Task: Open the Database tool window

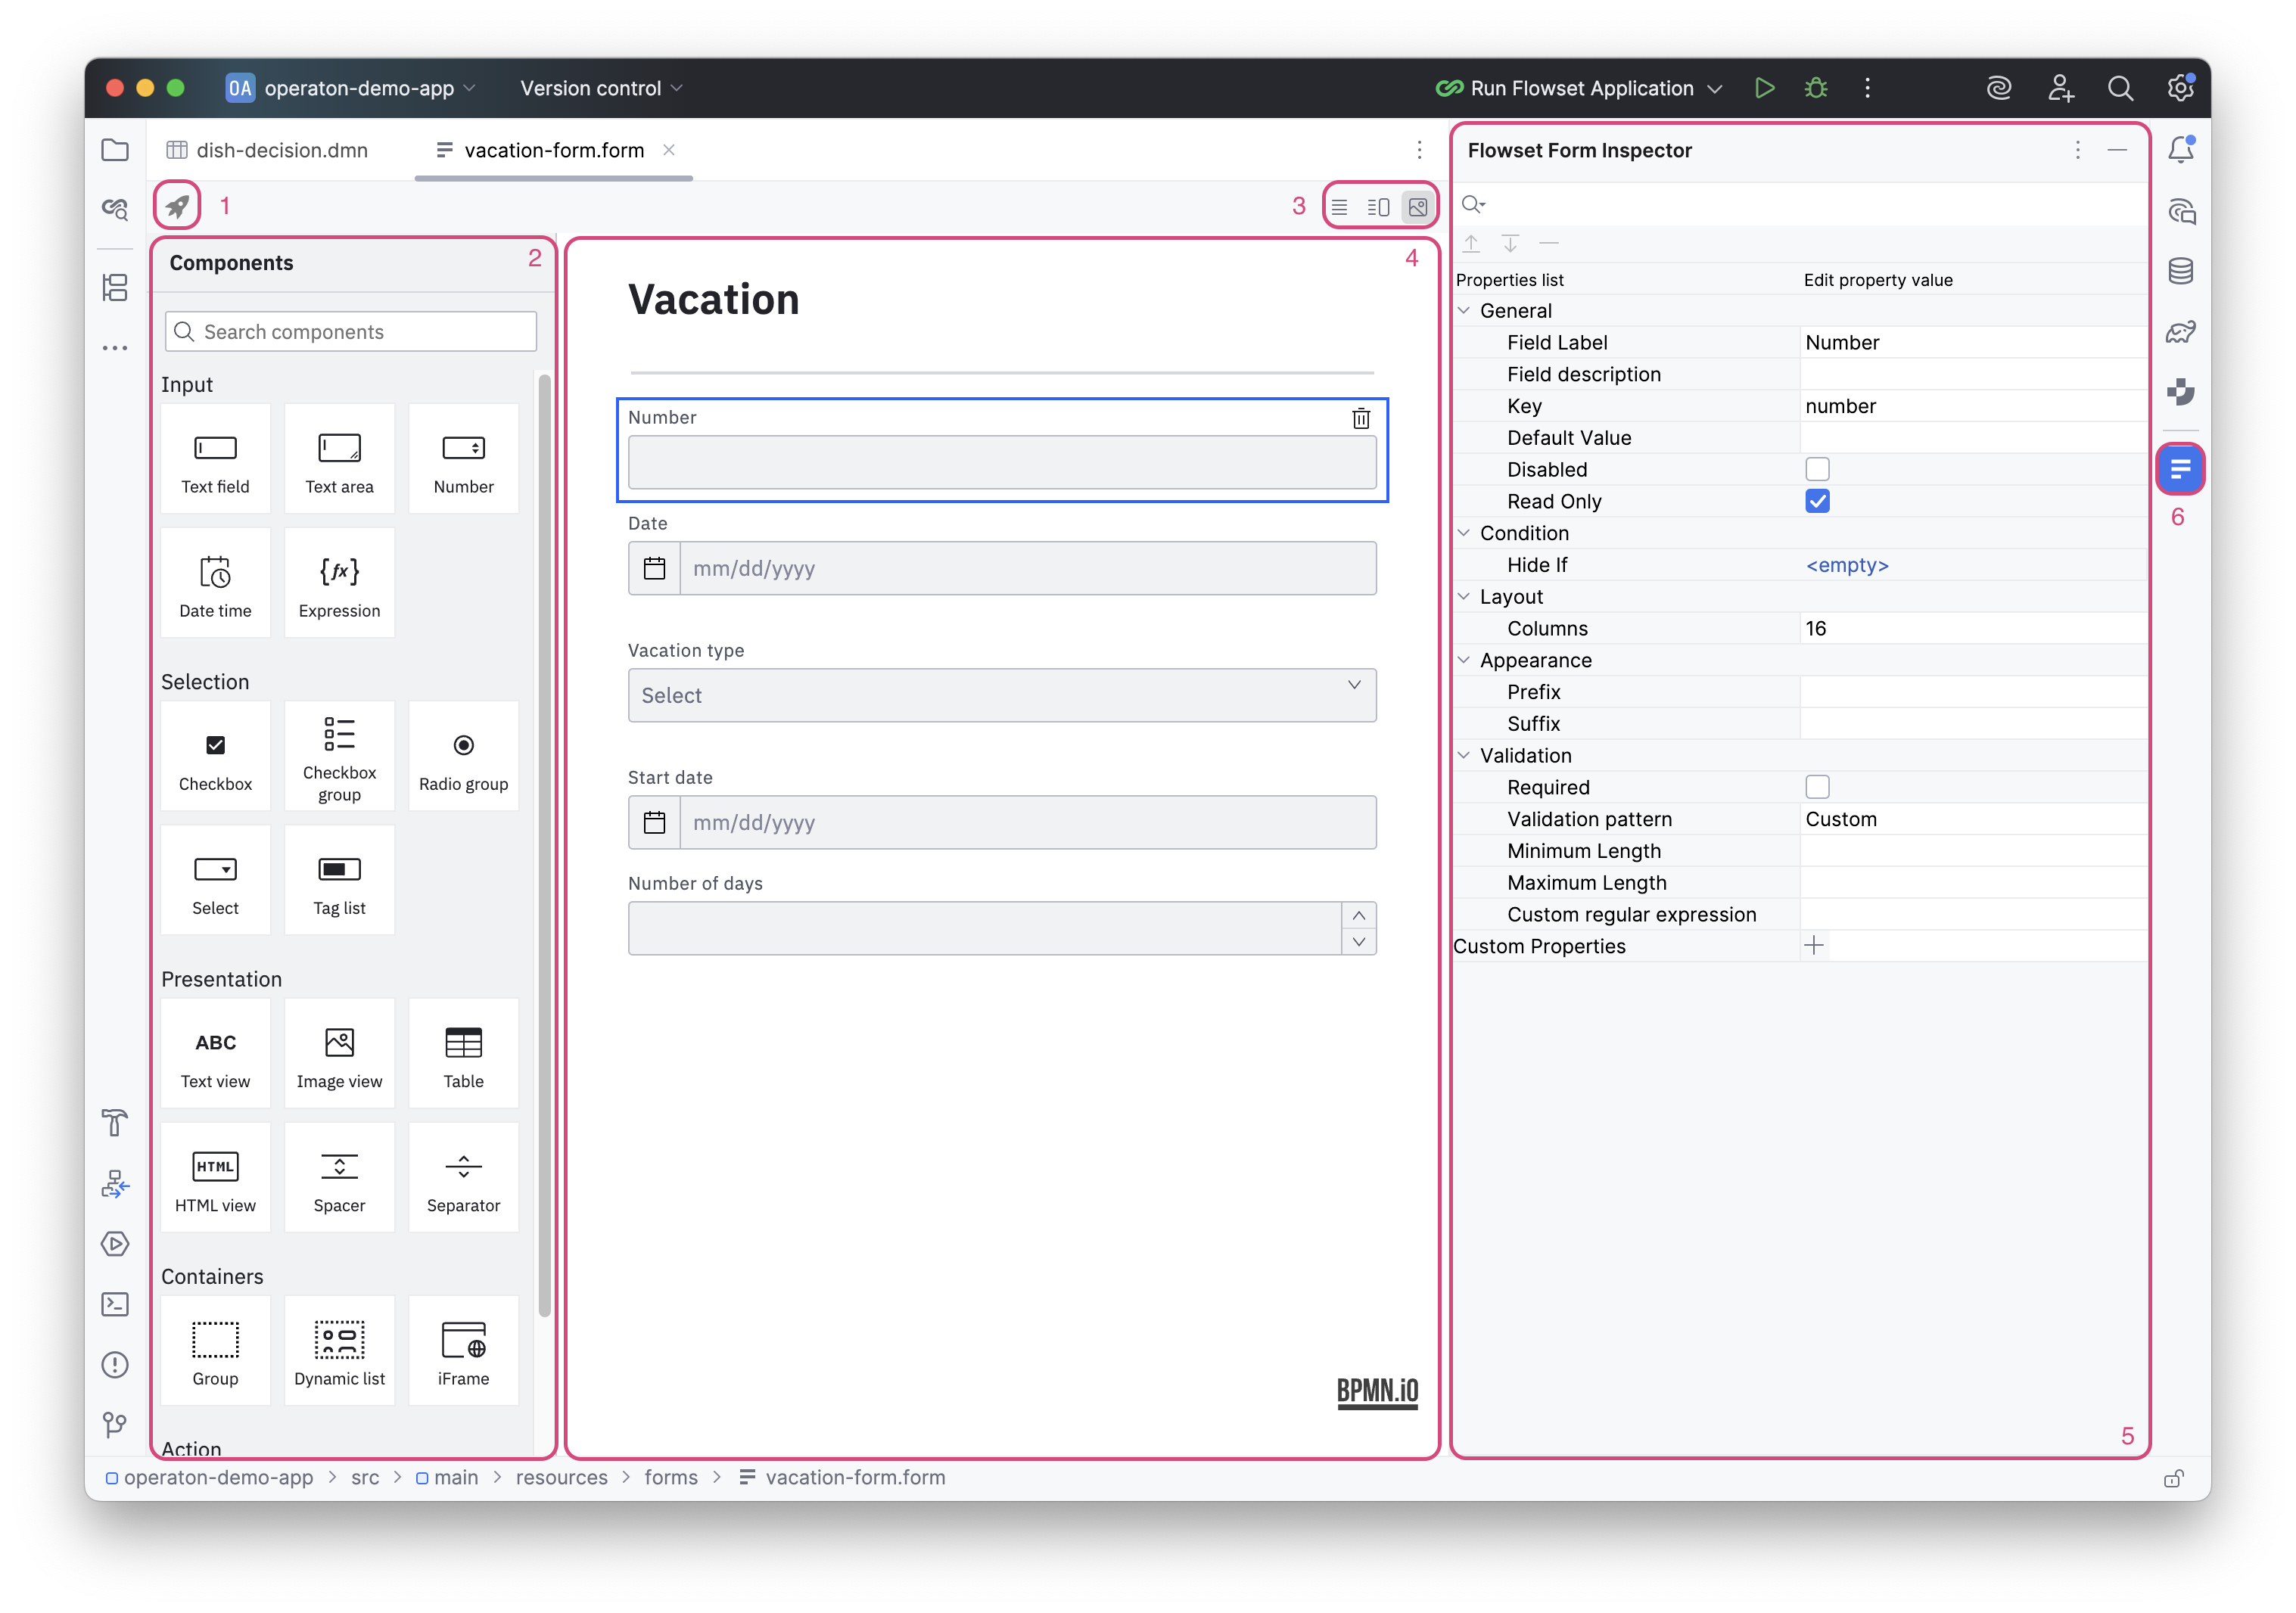Action: coord(2180,270)
